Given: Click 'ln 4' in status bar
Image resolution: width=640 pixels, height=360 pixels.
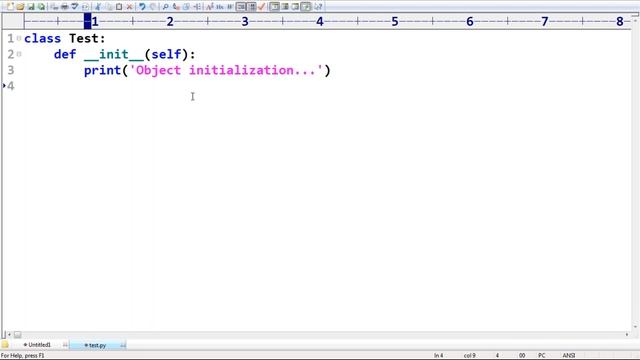Looking at the screenshot, I should pos(438,356).
